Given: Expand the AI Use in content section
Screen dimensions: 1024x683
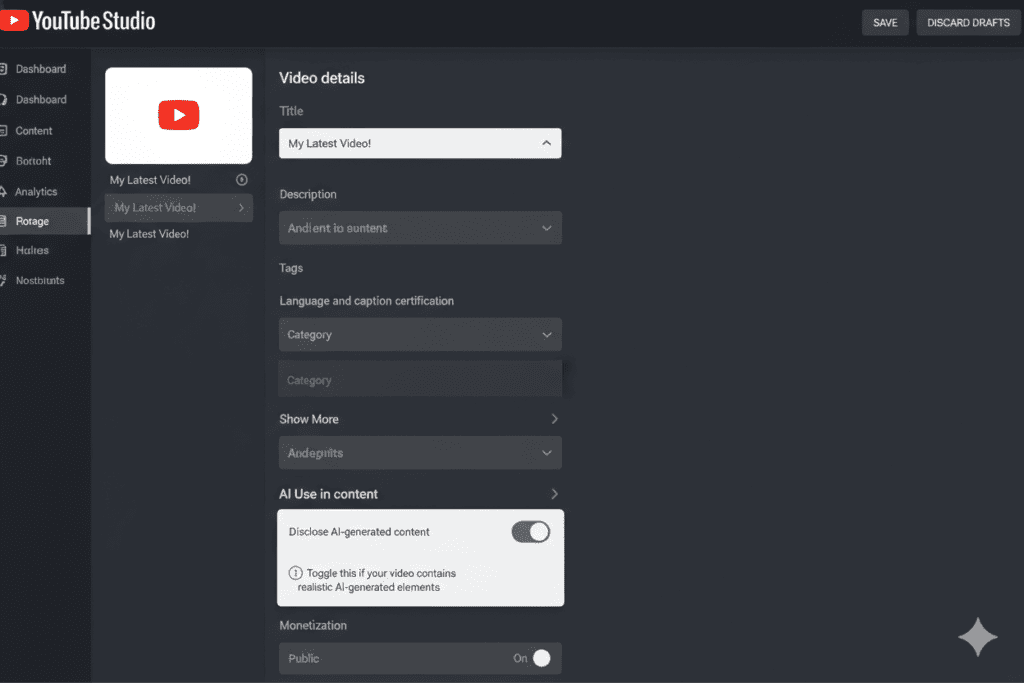Looking at the screenshot, I should pos(419,494).
